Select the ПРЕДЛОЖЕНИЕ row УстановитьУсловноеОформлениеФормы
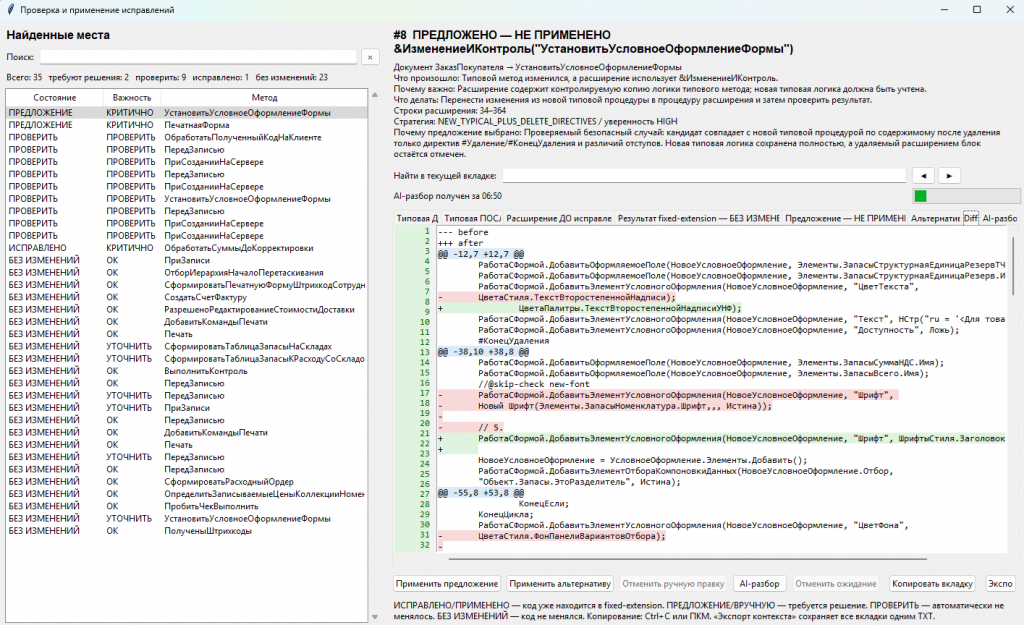Screen dimensions: 1024x625 click(187, 113)
